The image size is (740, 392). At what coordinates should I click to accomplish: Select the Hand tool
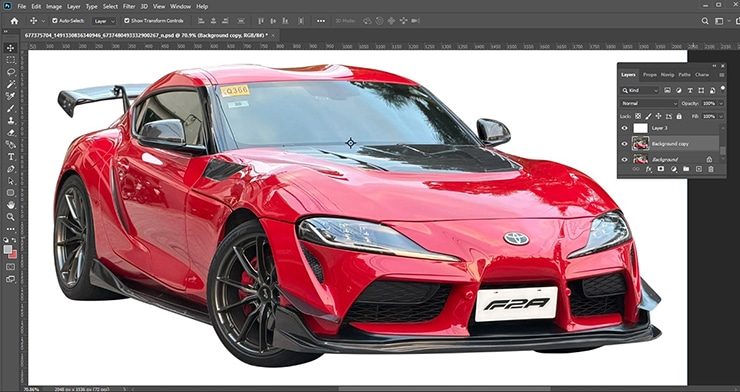tap(10, 205)
